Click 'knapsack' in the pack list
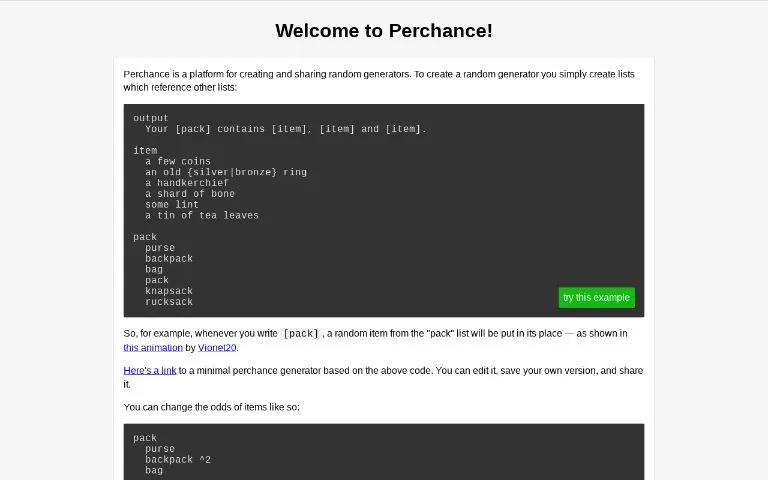Image resolution: width=768 pixels, height=480 pixels. click(x=169, y=291)
